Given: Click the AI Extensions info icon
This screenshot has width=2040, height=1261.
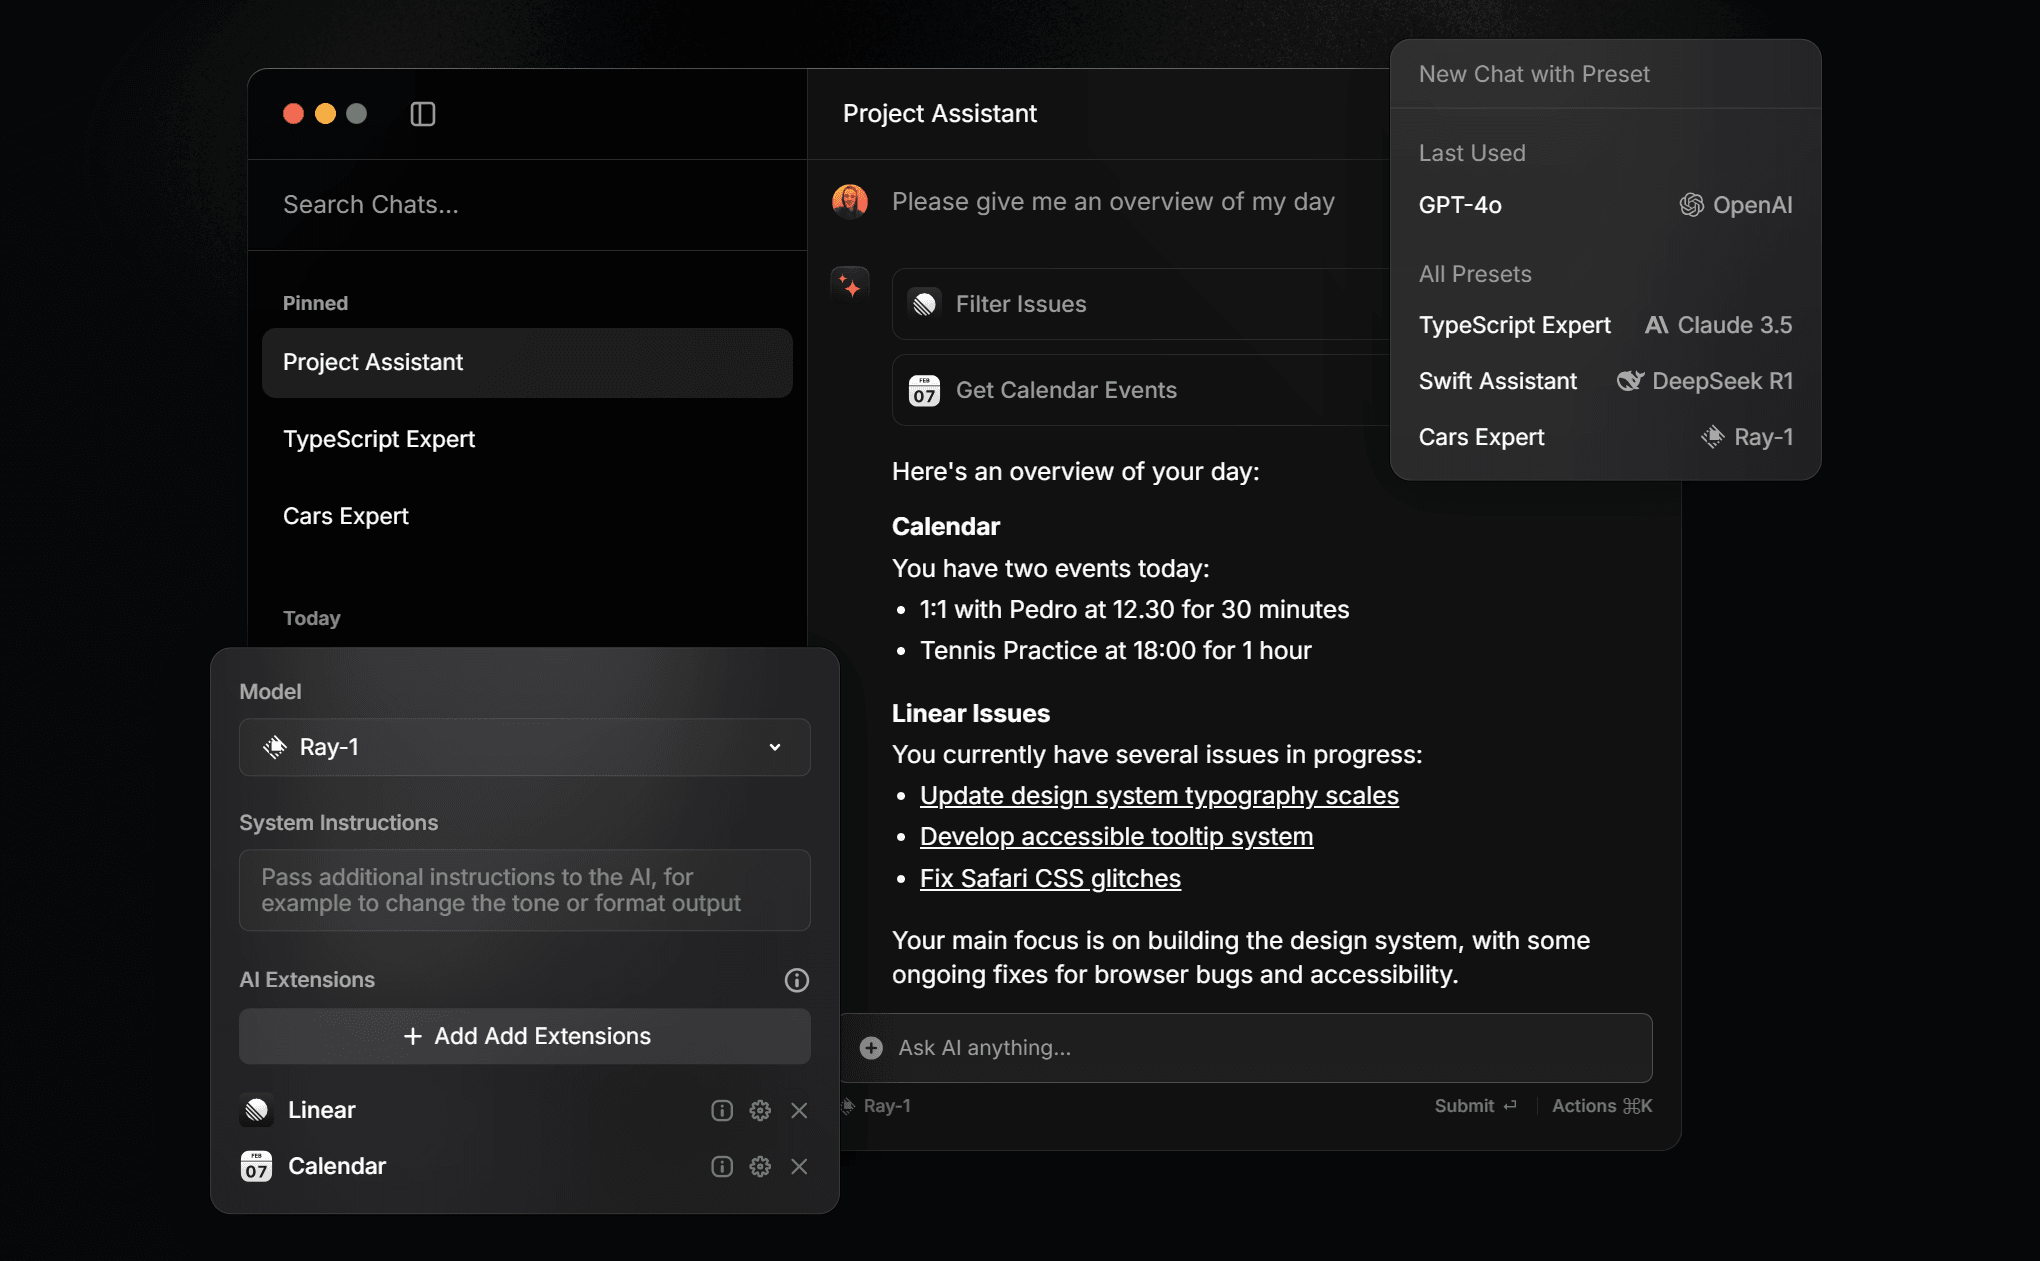Looking at the screenshot, I should (796, 980).
